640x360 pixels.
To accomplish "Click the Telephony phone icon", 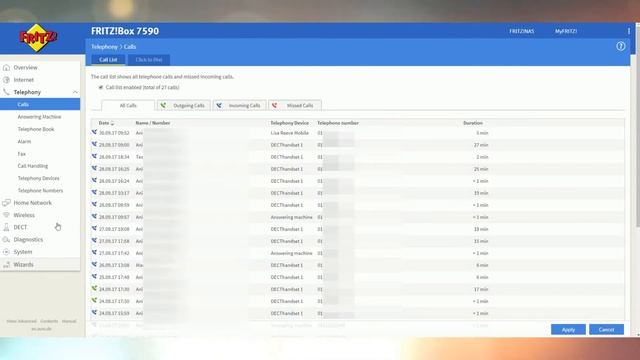I will [6, 92].
